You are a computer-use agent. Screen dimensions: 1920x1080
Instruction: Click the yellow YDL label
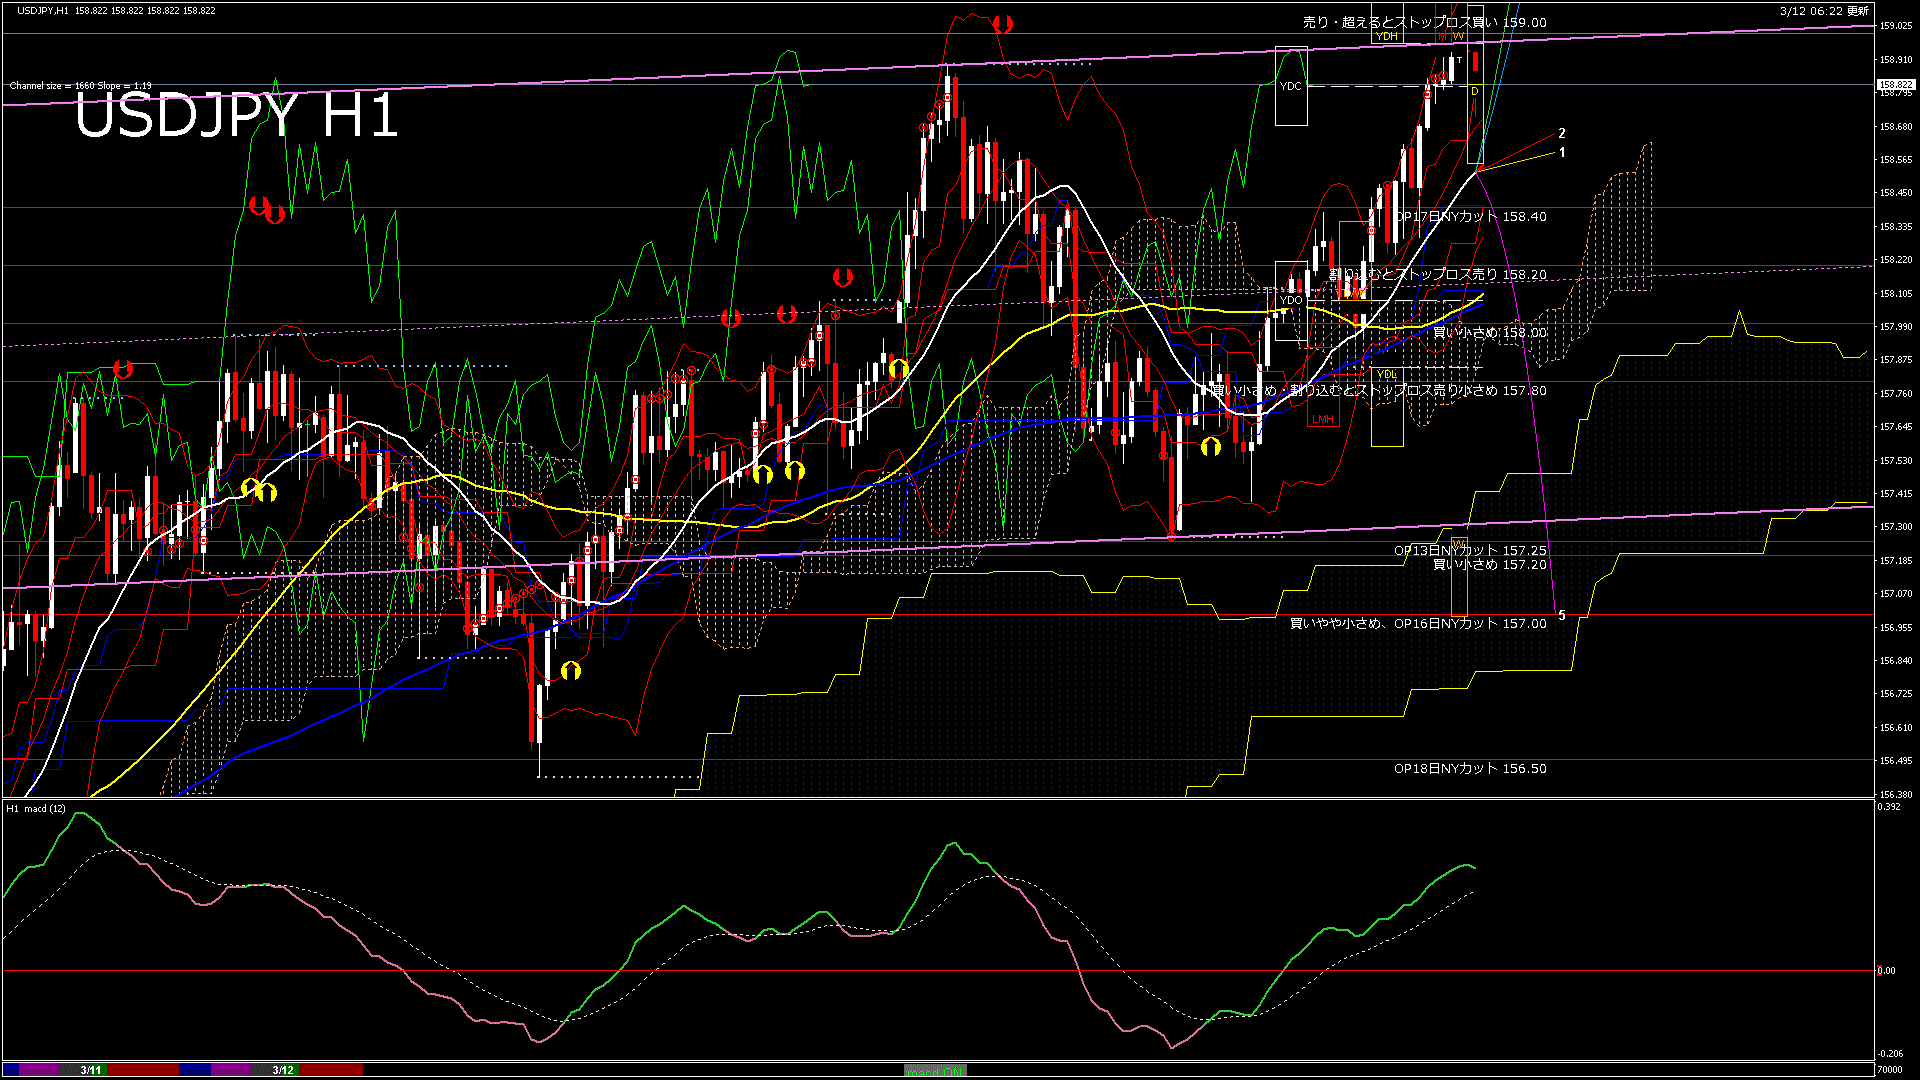1386,375
